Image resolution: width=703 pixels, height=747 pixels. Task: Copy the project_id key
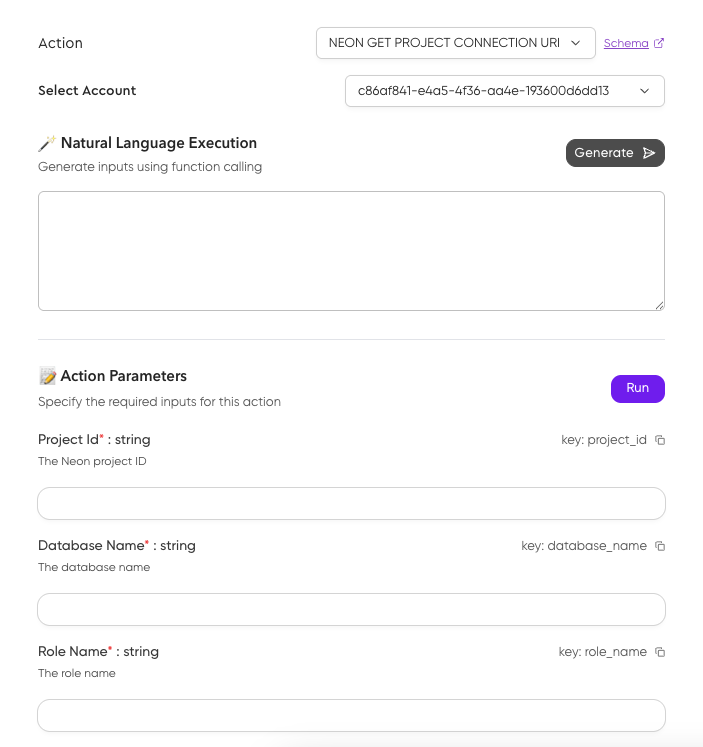[x=659, y=440]
